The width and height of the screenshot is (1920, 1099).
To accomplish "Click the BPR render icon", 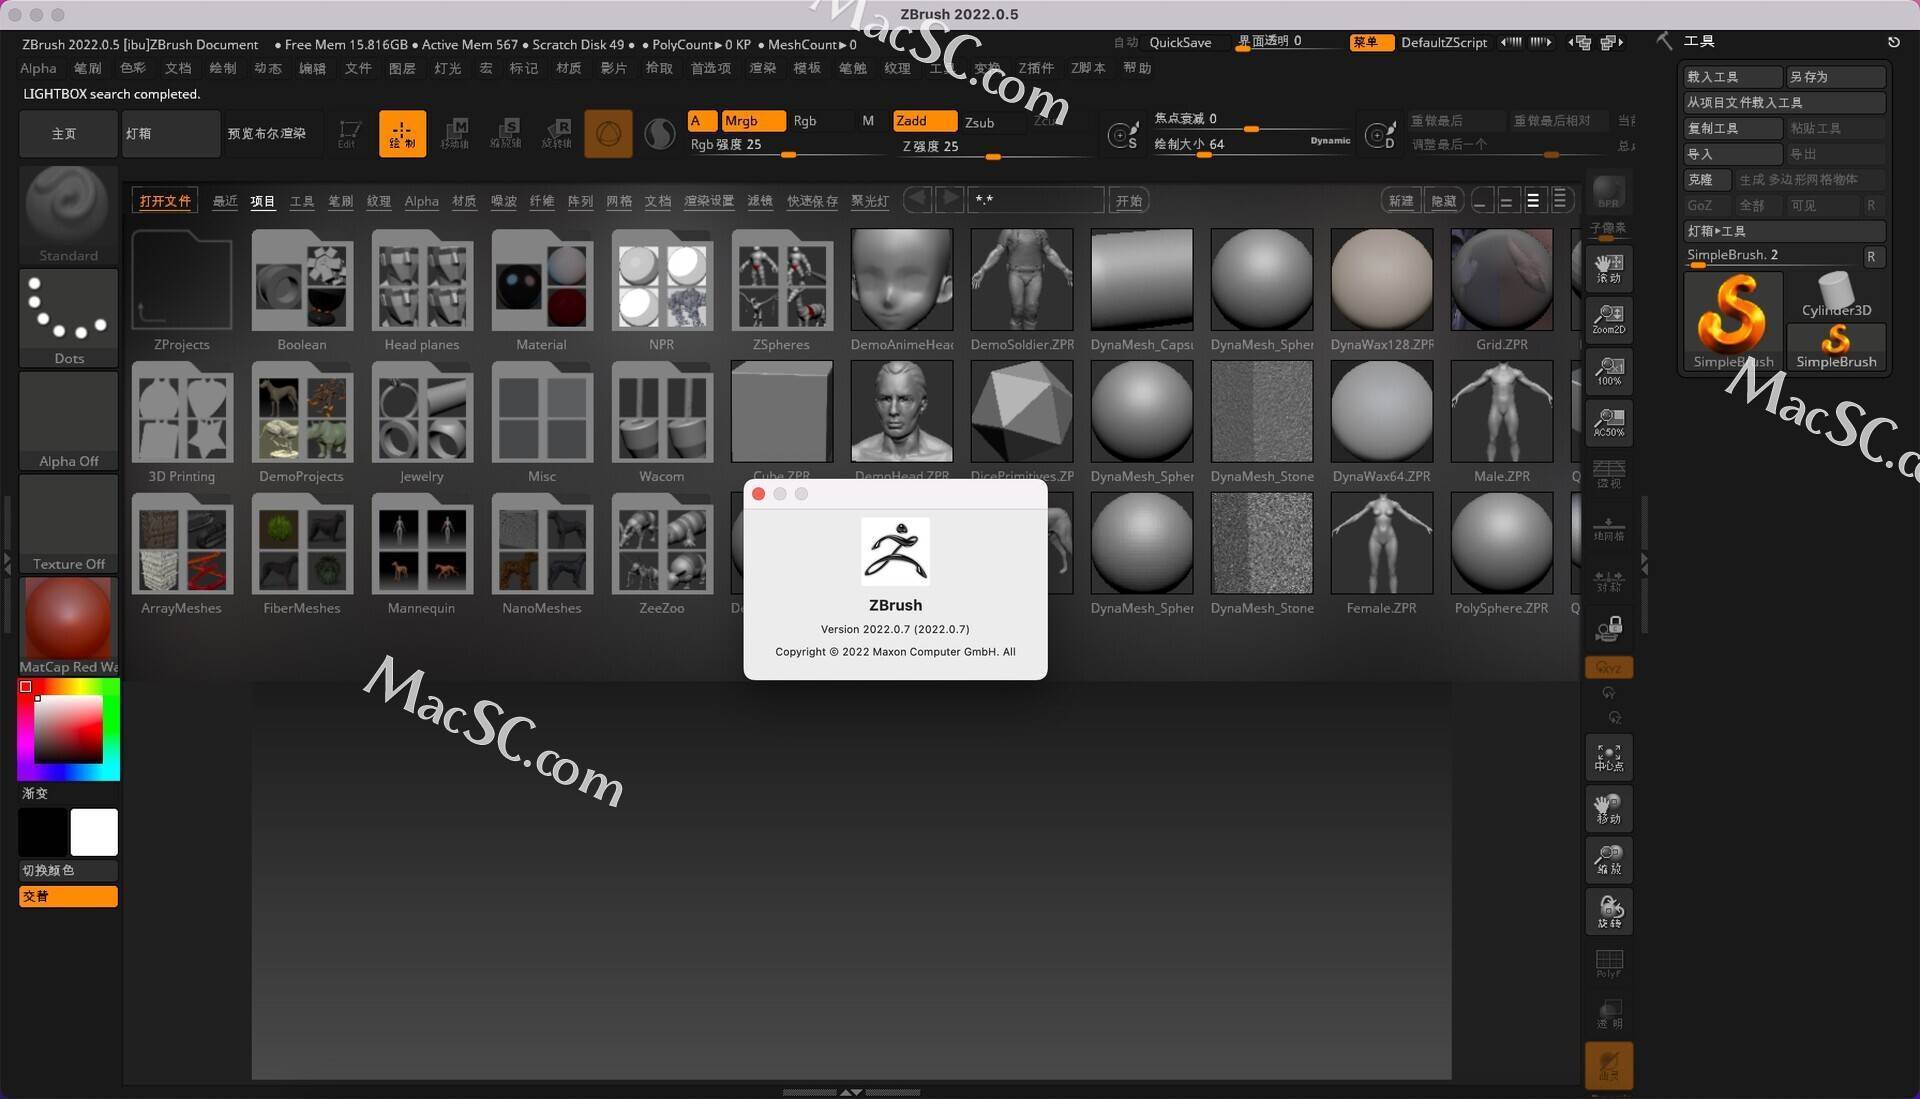I will pyautogui.click(x=1609, y=192).
